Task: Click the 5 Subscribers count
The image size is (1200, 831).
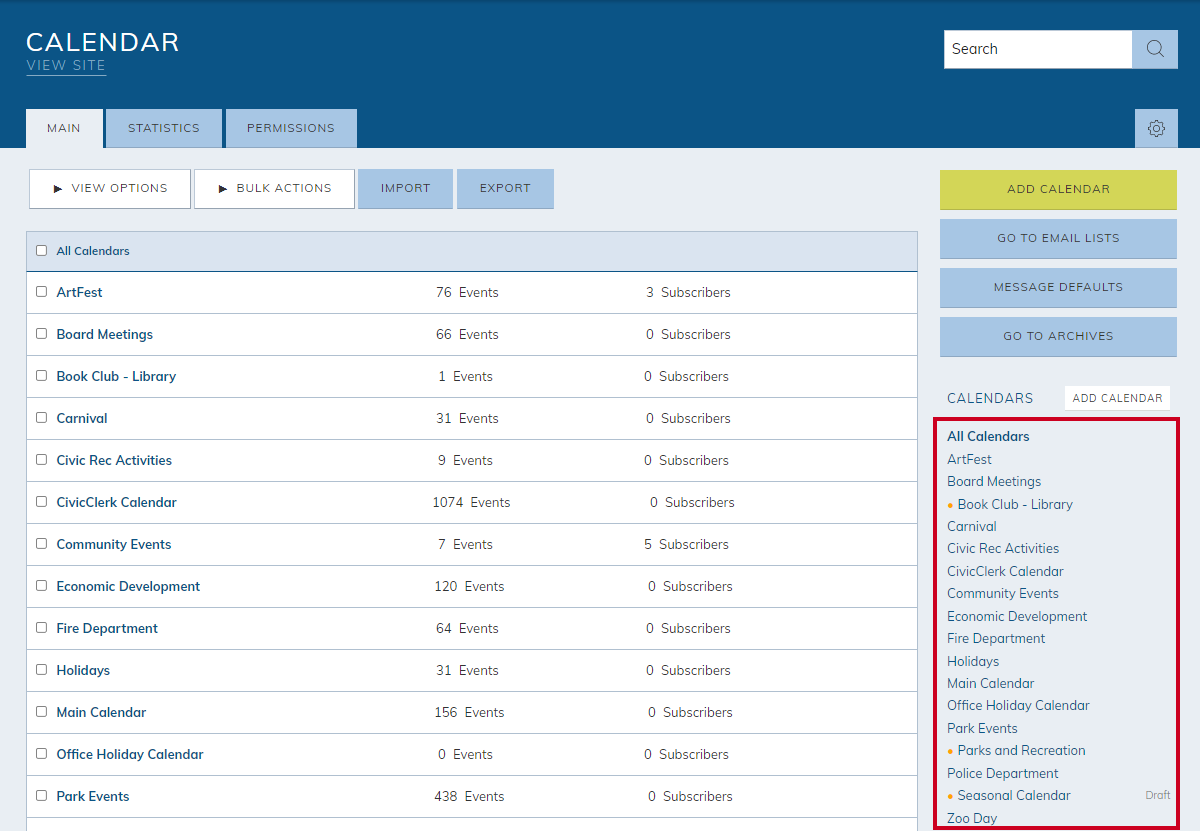Action: tap(687, 544)
